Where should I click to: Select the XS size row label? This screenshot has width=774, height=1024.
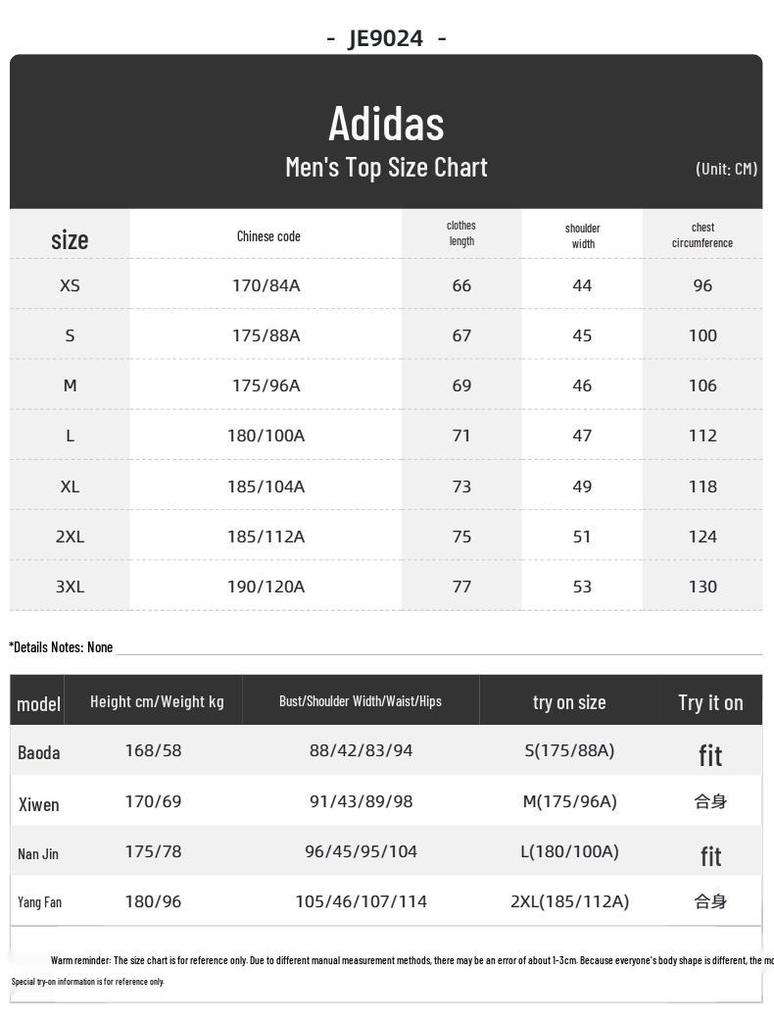click(x=69, y=285)
